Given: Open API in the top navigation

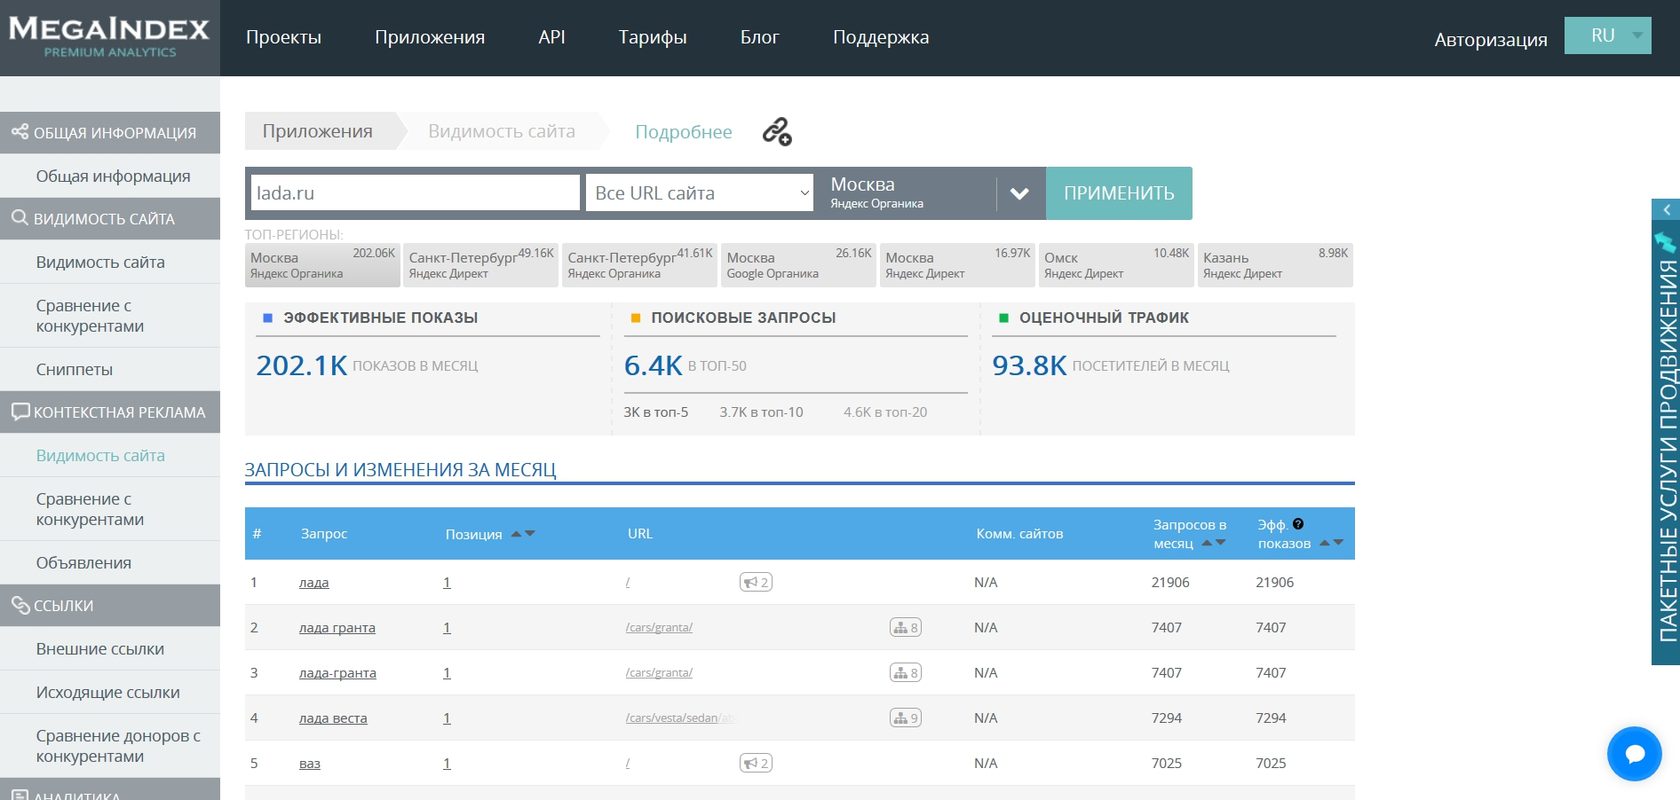Looking at the screenshot, I should (552, 37).
